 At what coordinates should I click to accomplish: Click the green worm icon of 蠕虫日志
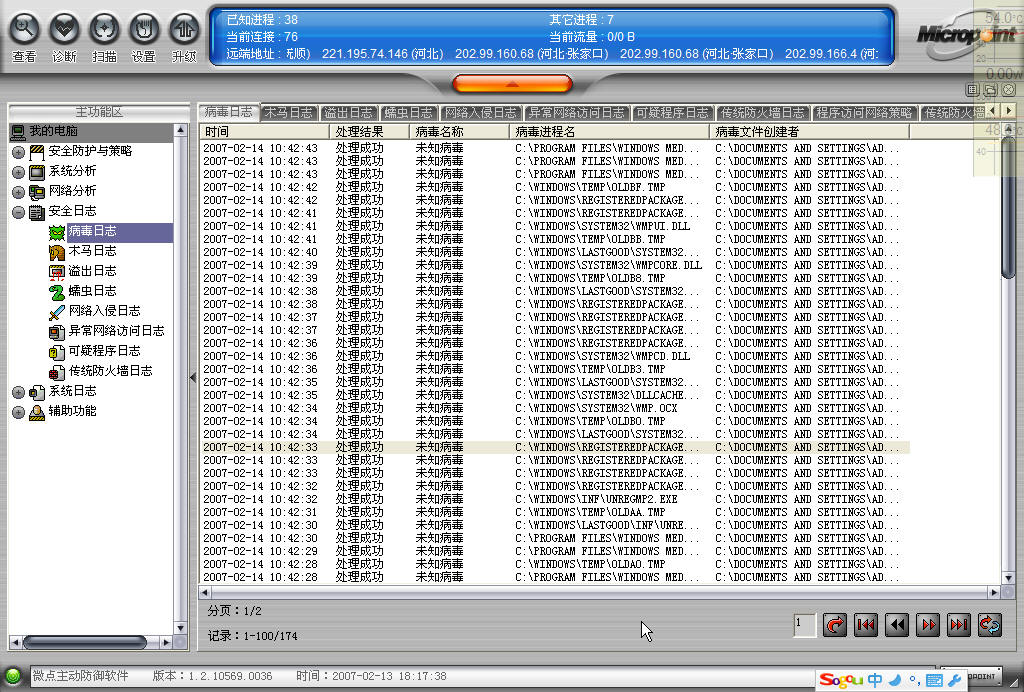point(57,292)
